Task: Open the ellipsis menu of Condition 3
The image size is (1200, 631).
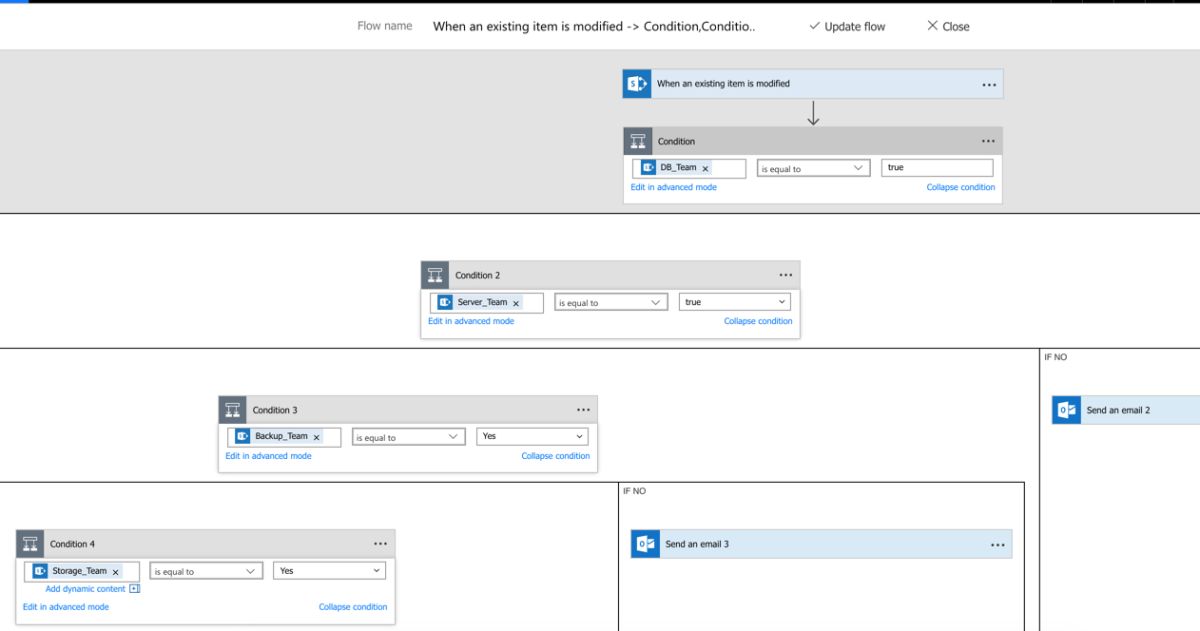Action: [584, 411]
